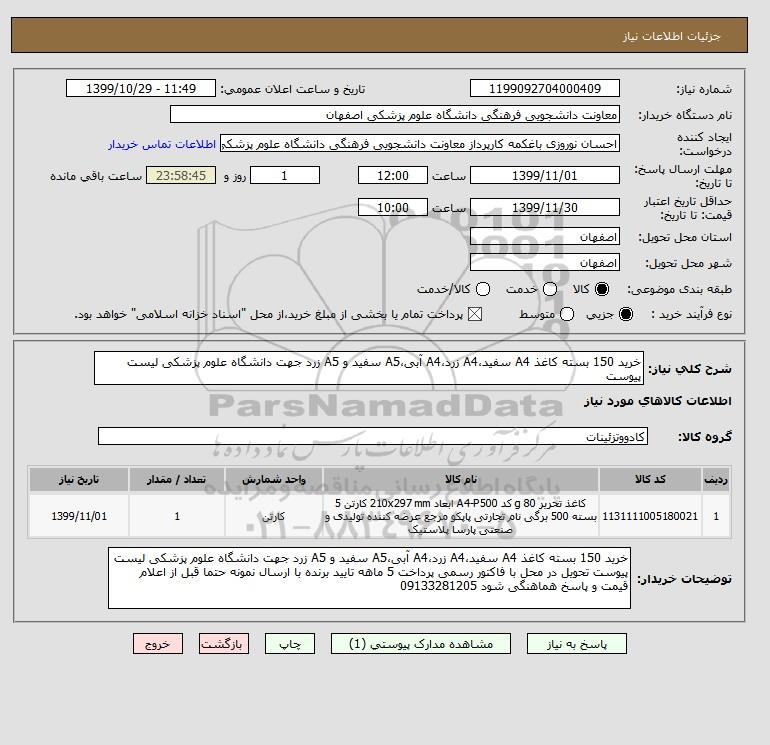Open اطلاعات تماس خریدار link
The height and width of the screenshot is (745, 770).
click(x=162, y=144)
